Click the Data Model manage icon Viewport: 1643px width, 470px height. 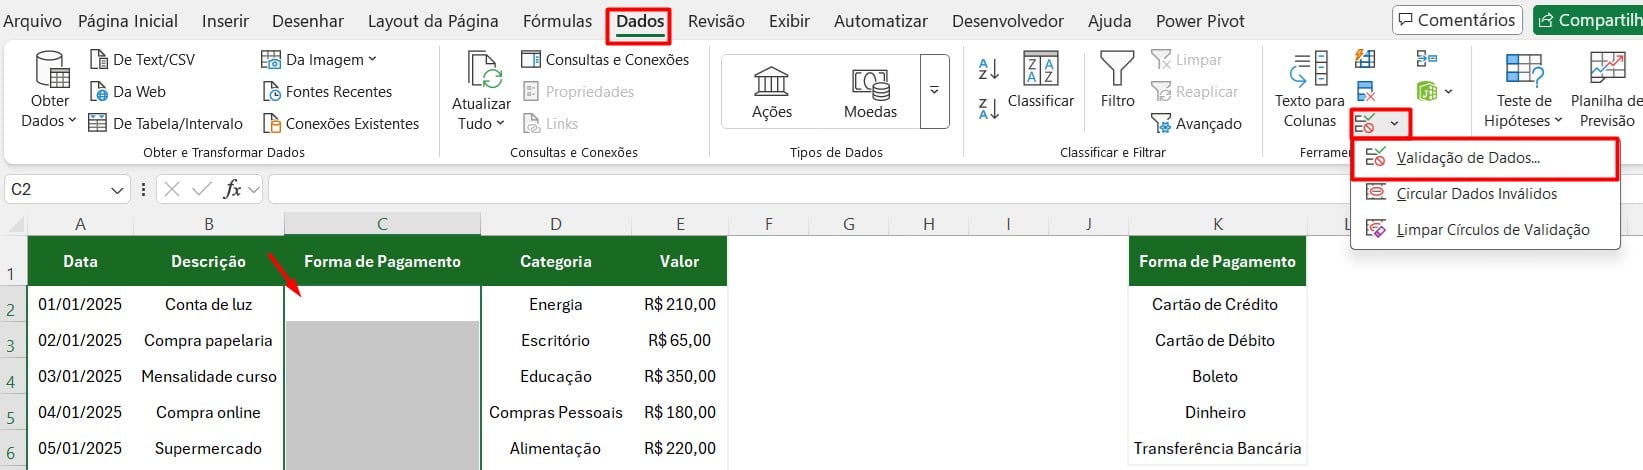click(x=1427, y=92)
